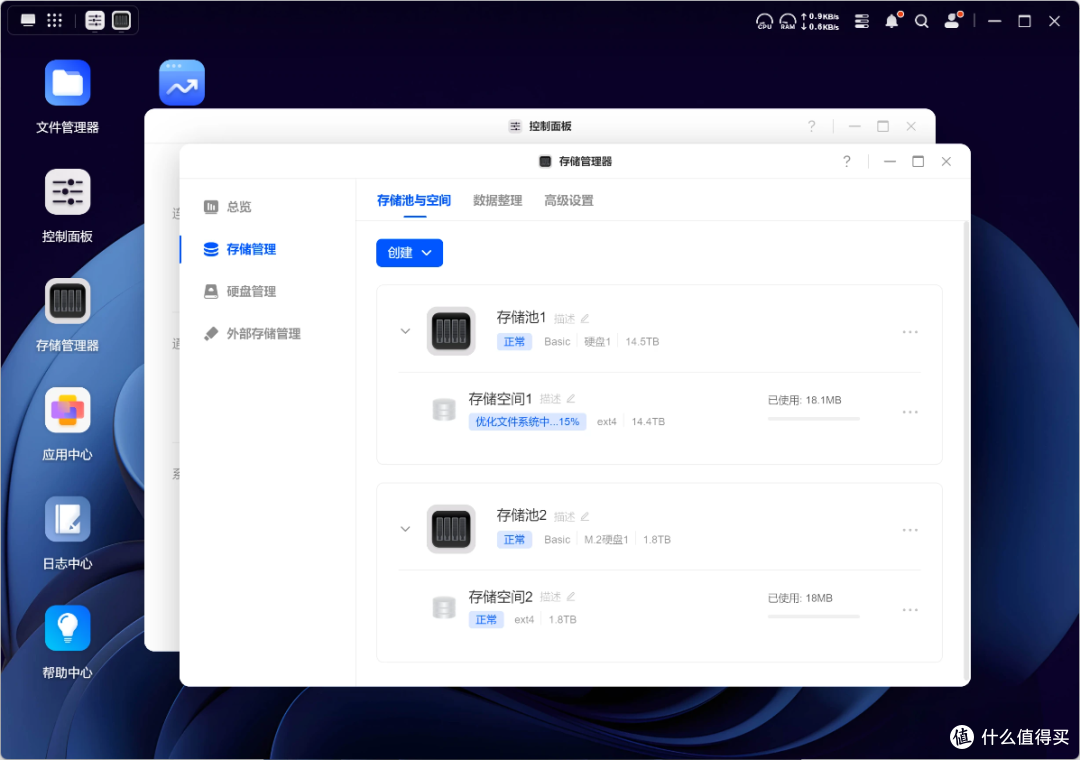Select 外部存储管理 in sidebar
This screenshot has width=1080, height=760.
click(x=252, y=333)
